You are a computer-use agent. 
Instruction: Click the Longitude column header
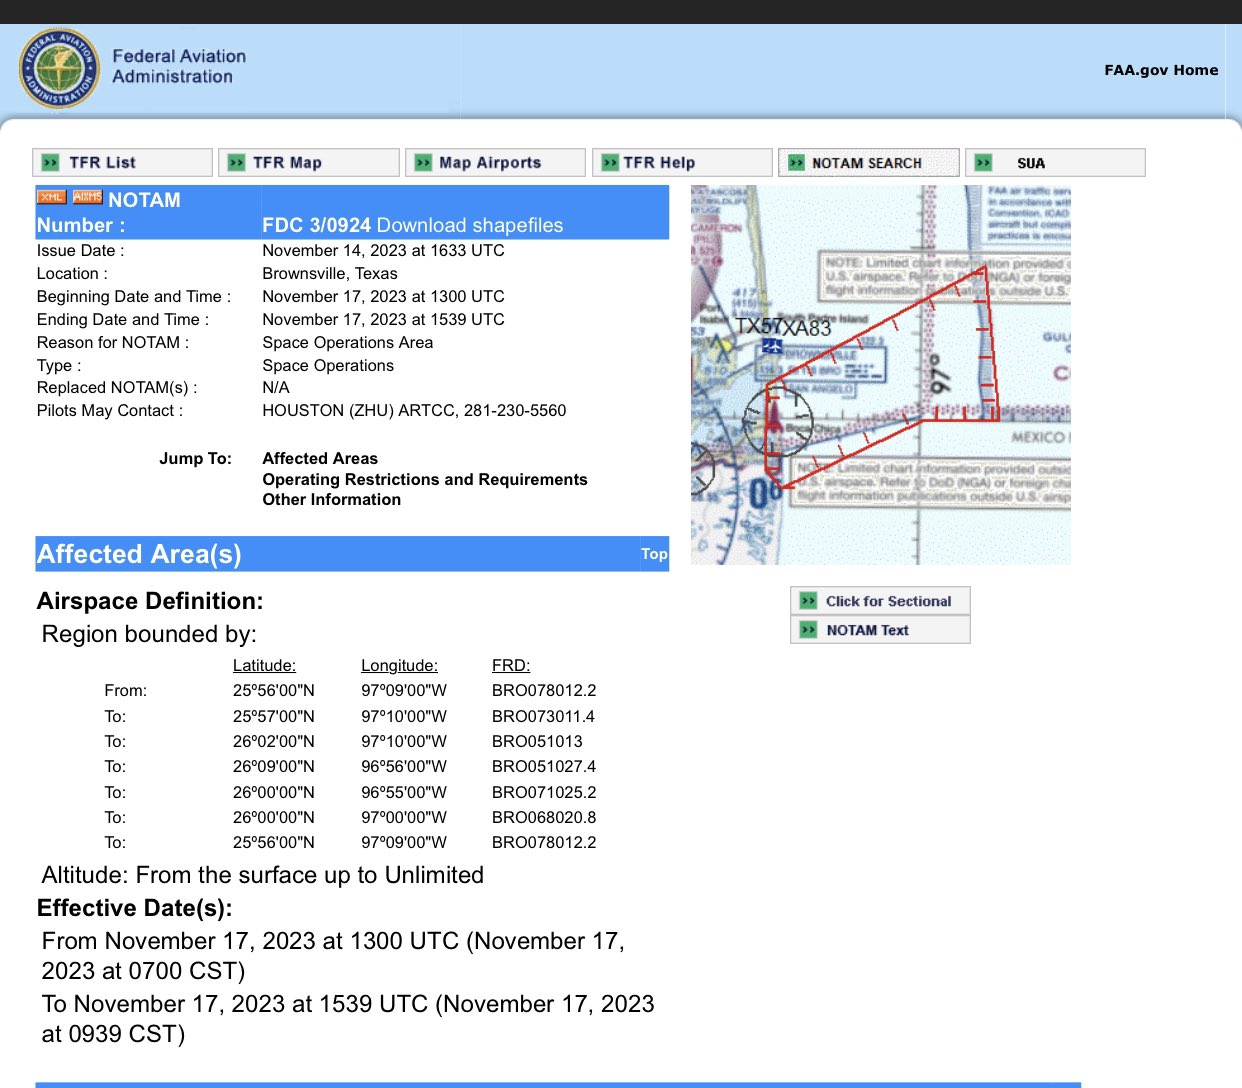pos(399,665)
